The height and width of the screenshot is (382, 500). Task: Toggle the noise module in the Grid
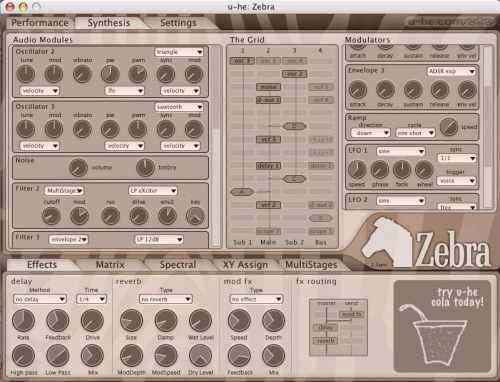tap(268, 87)
